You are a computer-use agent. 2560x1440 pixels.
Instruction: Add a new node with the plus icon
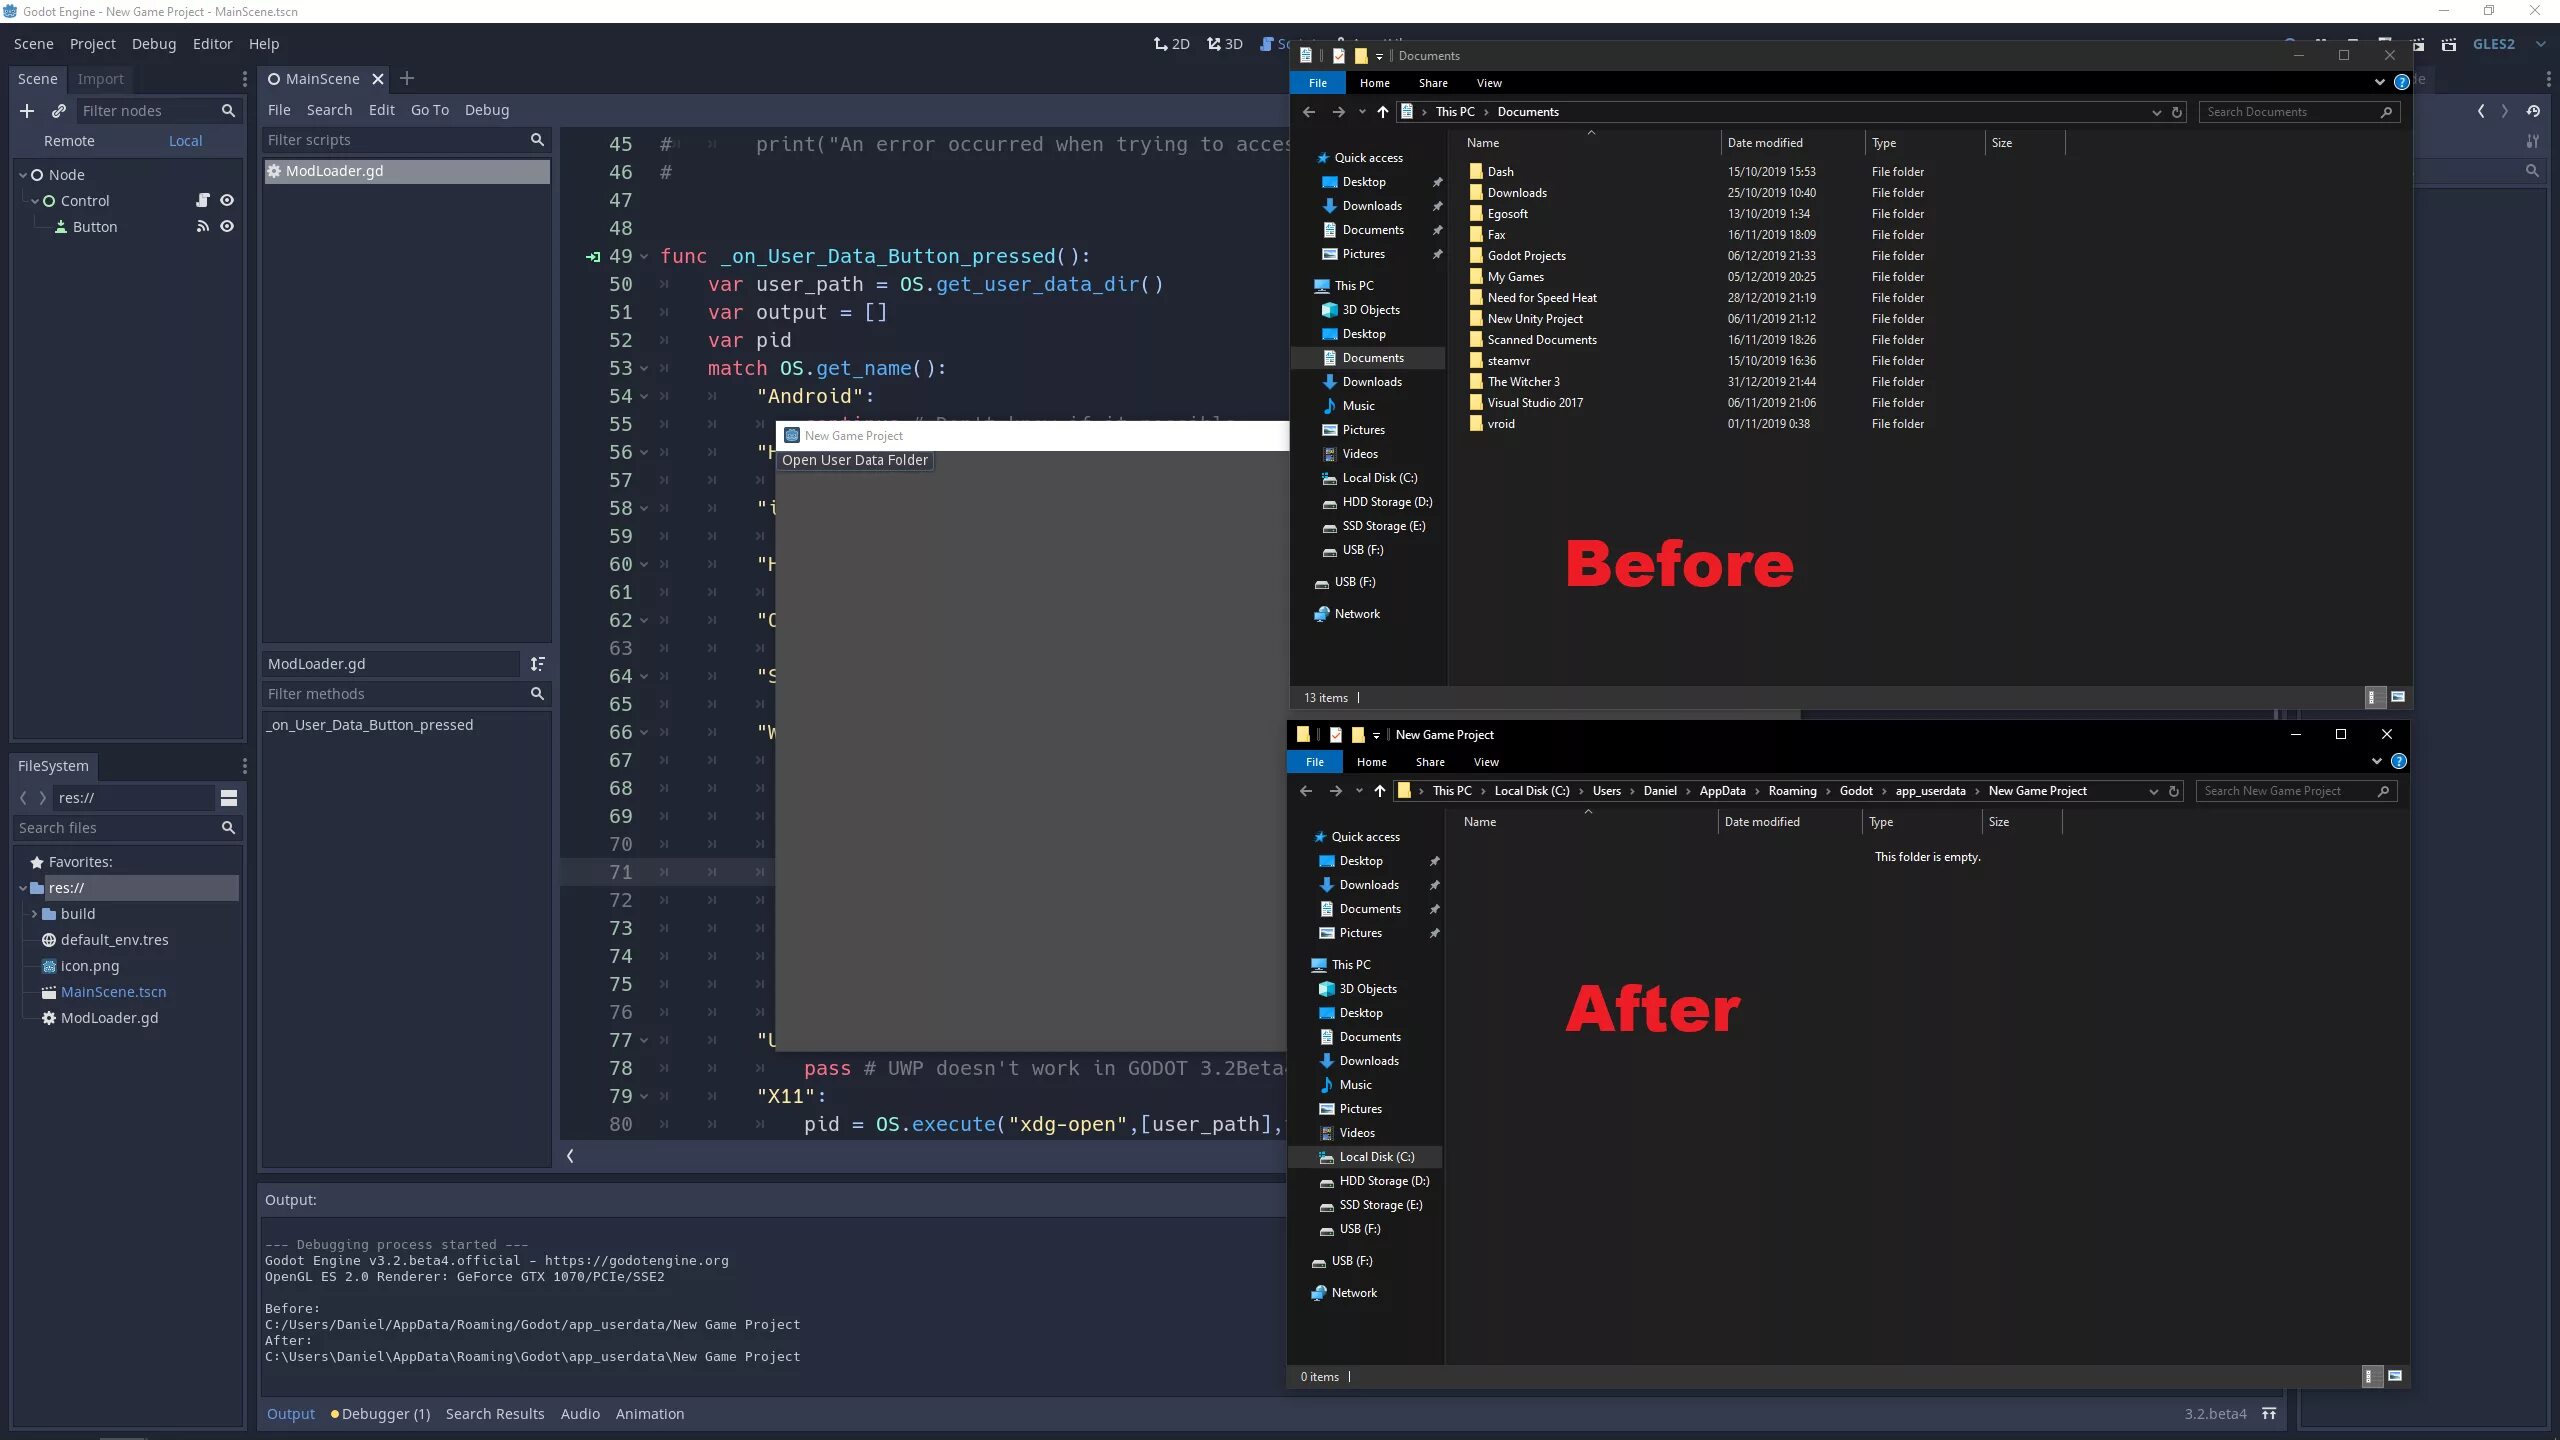27,111
